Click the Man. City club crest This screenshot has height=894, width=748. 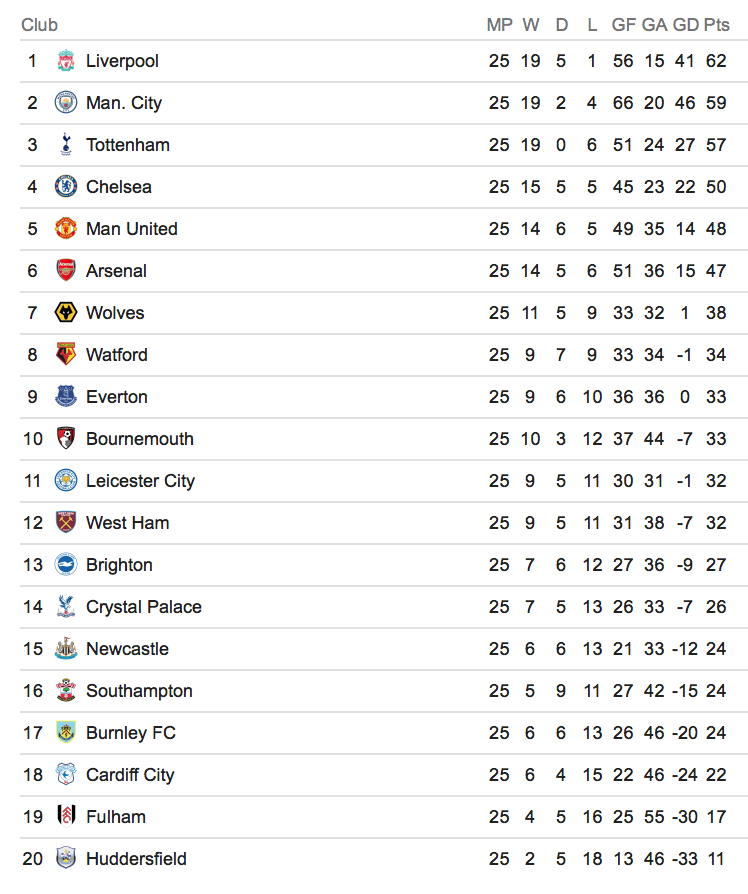click(66, 103)
